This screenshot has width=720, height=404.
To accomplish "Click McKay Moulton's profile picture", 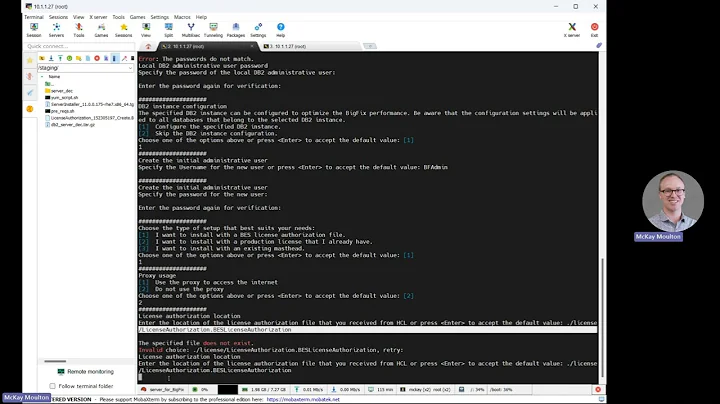I will tap(673, 201).
